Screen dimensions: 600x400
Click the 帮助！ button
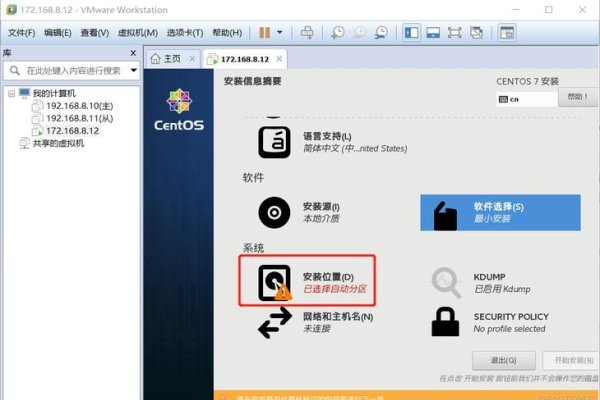[578, 97]
